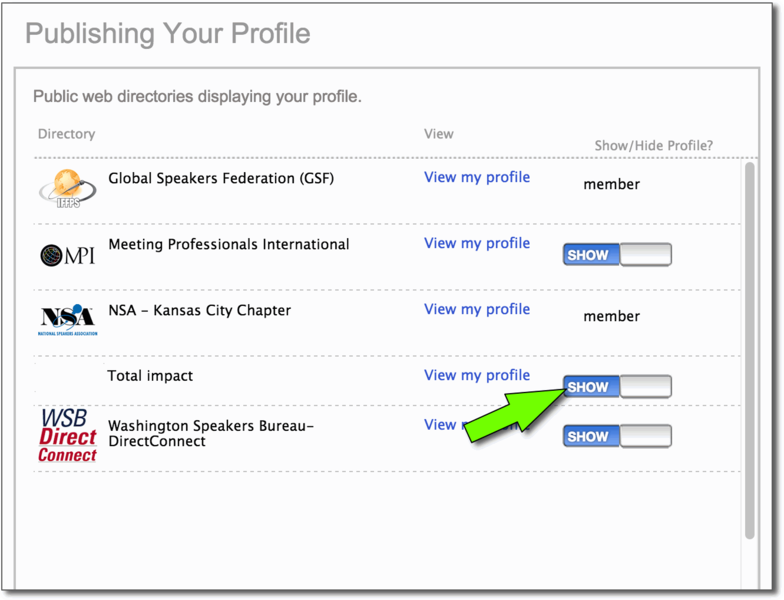This screenshot has height=600, width=784.
Task: Click the 'Publishing Your Profile' heading
Action: (x=168, y=34)
